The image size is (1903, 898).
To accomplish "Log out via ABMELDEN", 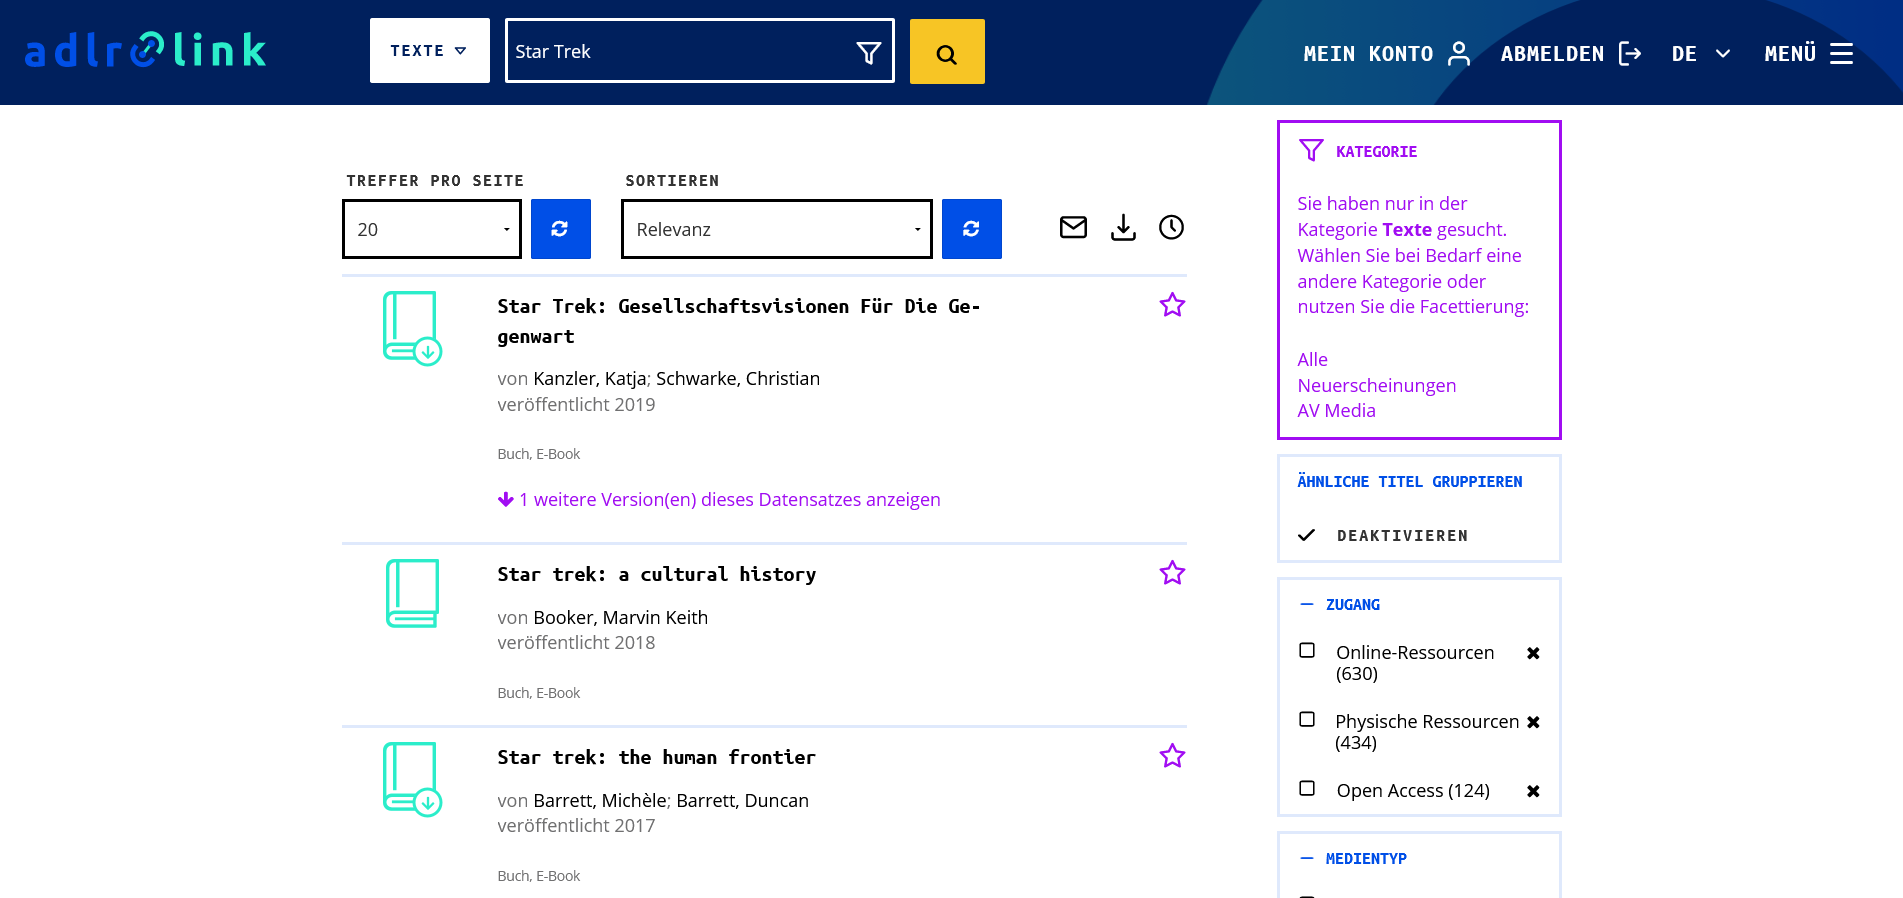I will point(1552,54).
